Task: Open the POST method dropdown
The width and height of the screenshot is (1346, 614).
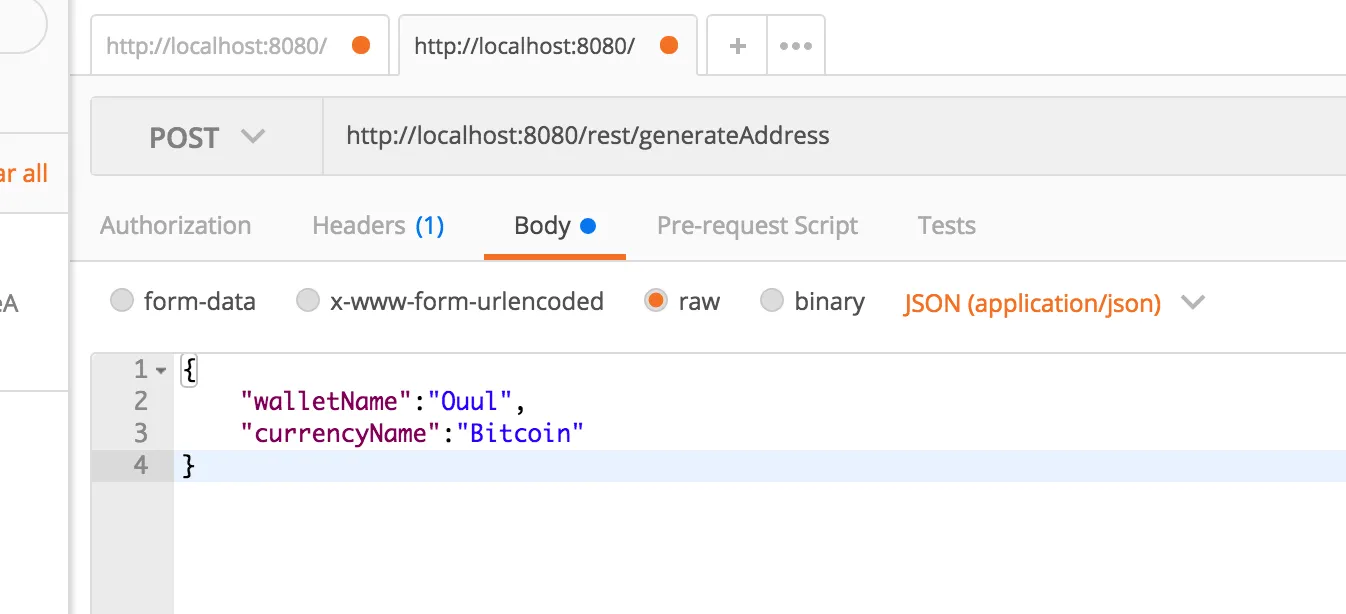Action: tap(206, 137)
